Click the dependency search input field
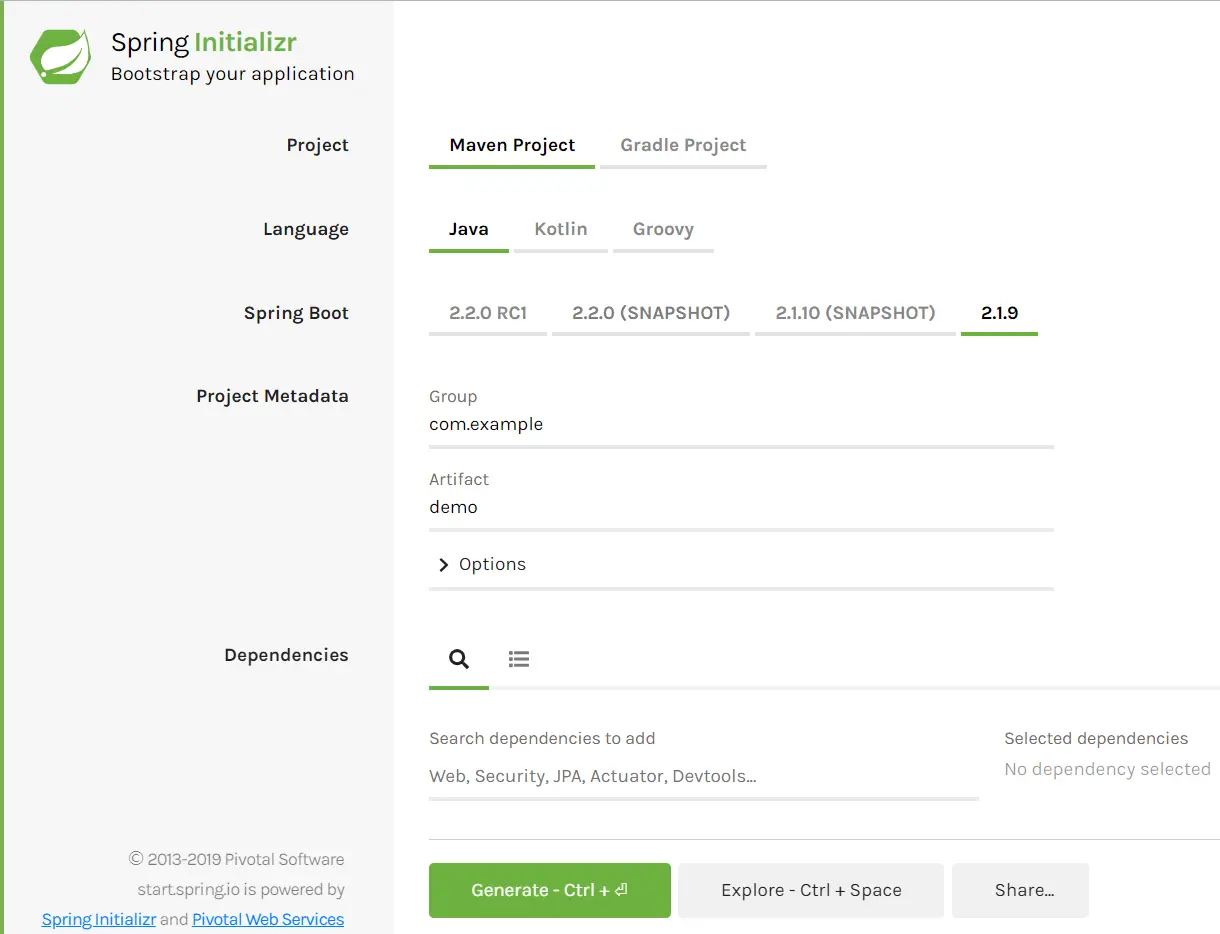 pos(700,776)
